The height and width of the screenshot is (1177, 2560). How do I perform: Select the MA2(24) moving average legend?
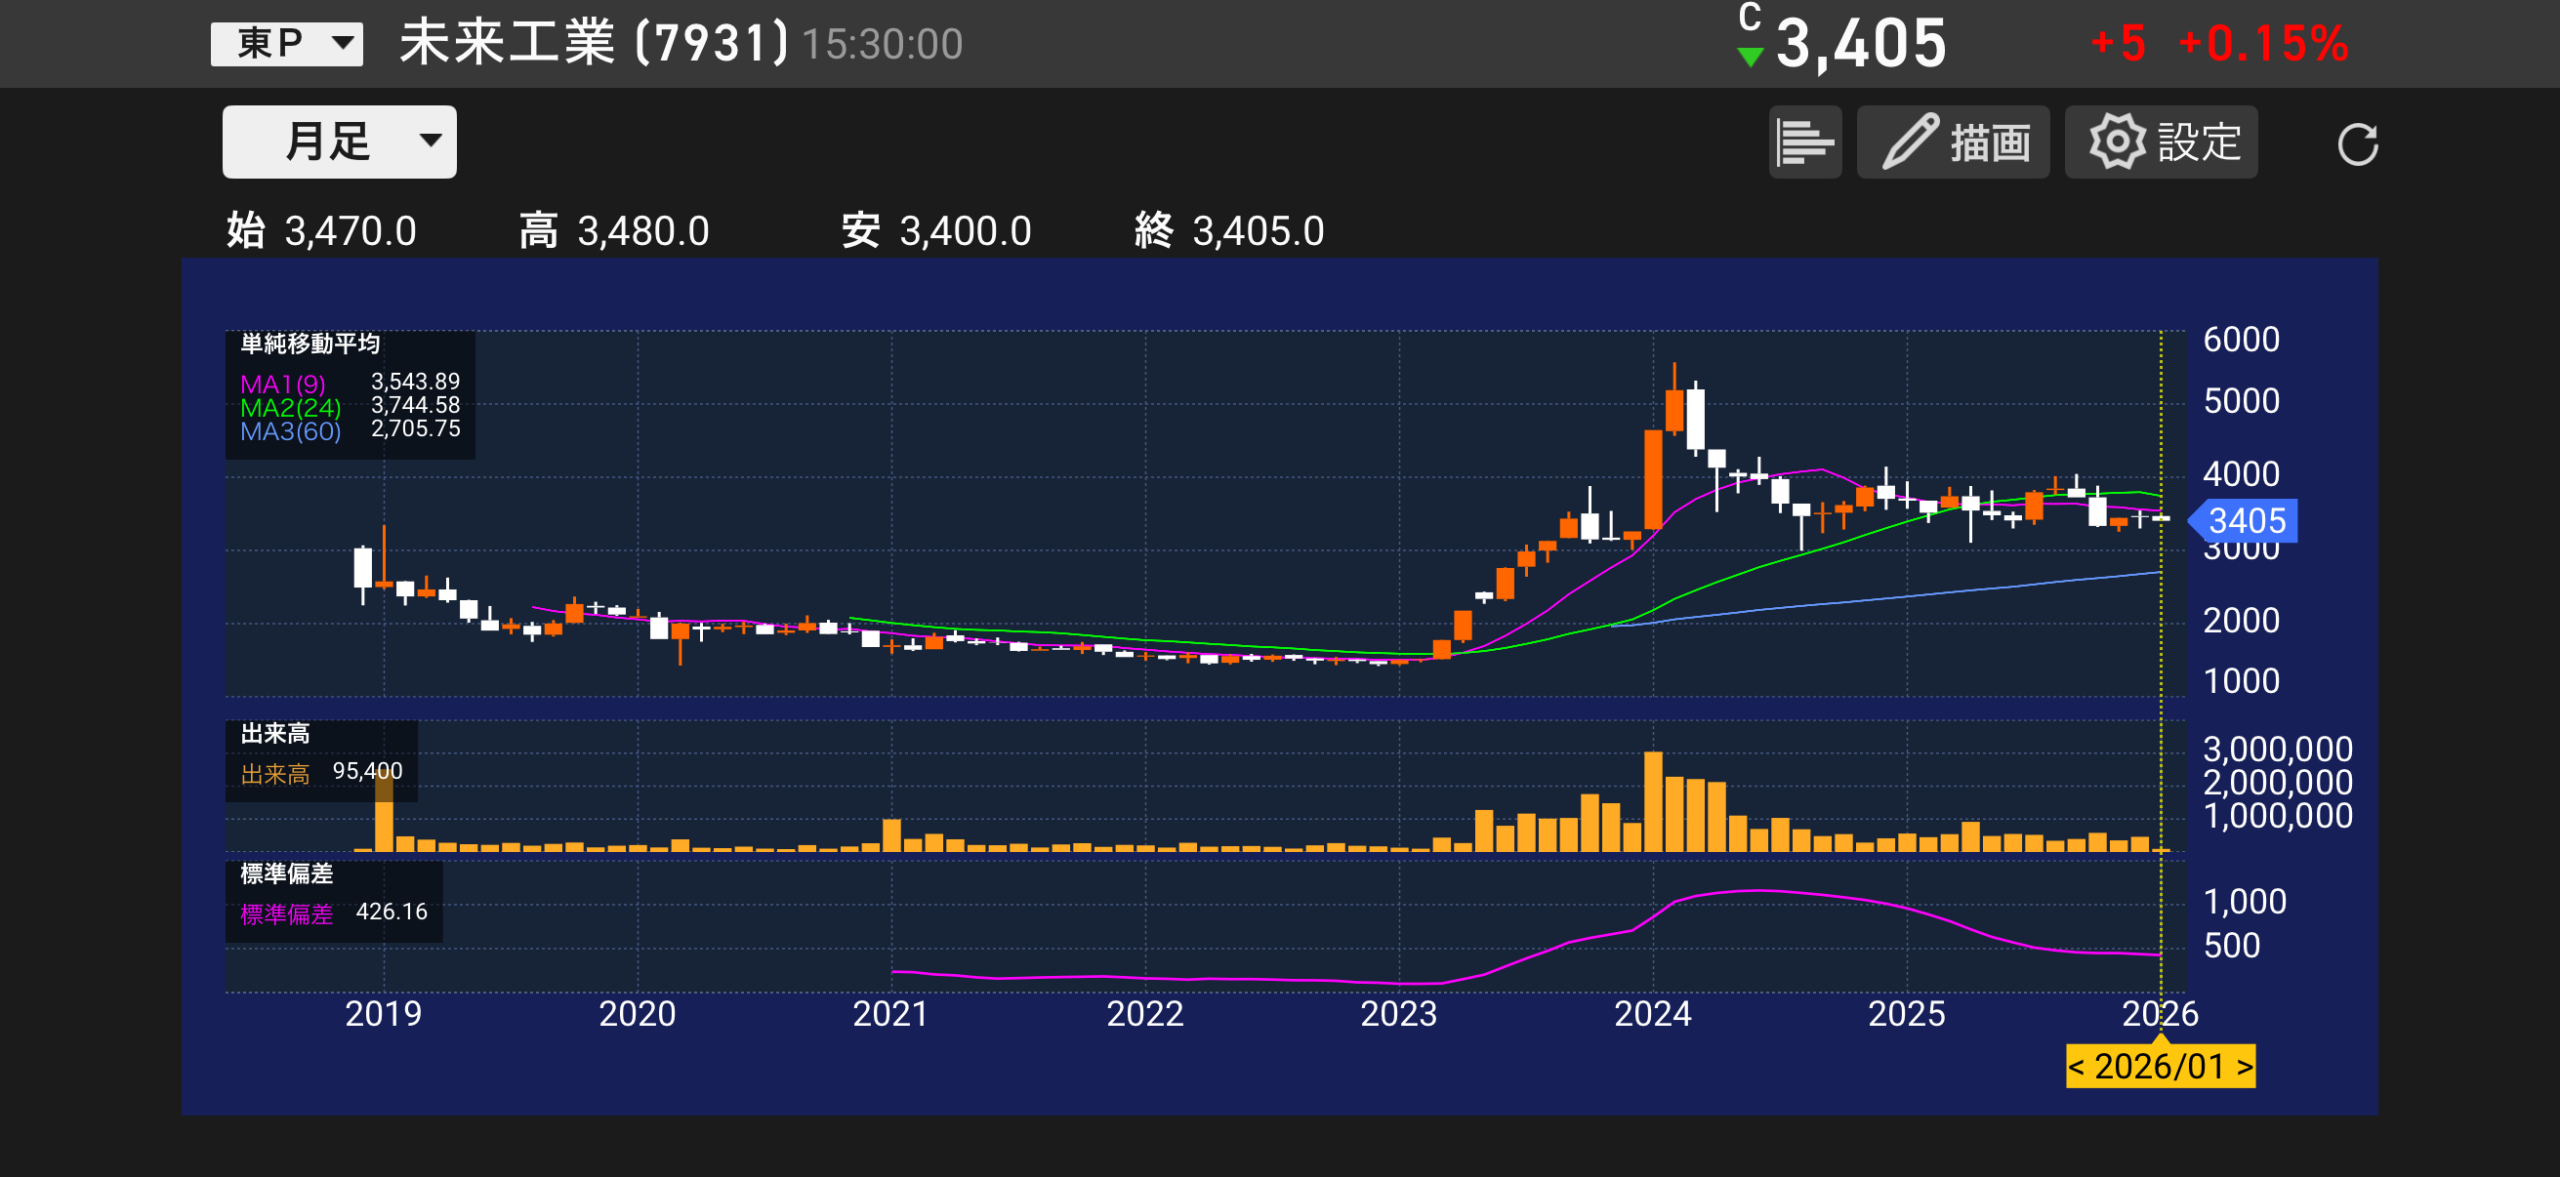[290, 408]
